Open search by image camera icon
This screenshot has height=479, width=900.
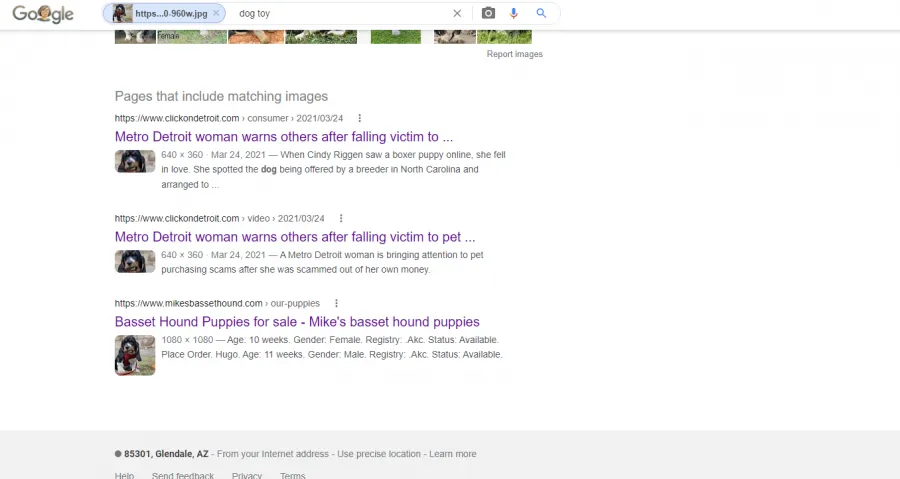[488, 13]
